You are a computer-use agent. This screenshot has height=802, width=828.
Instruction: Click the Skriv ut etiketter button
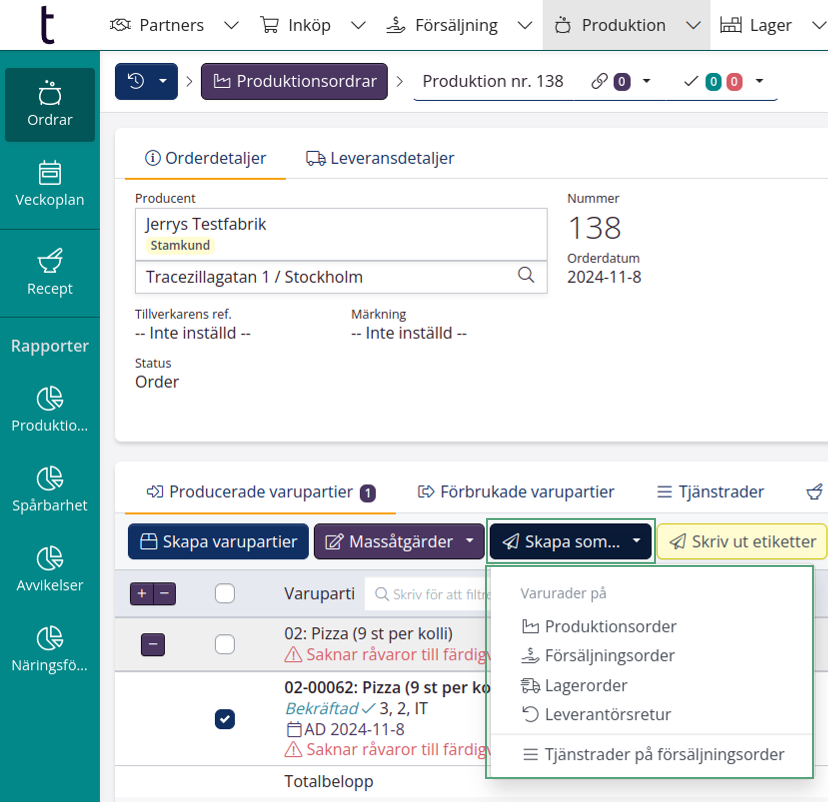pos(742,542)
